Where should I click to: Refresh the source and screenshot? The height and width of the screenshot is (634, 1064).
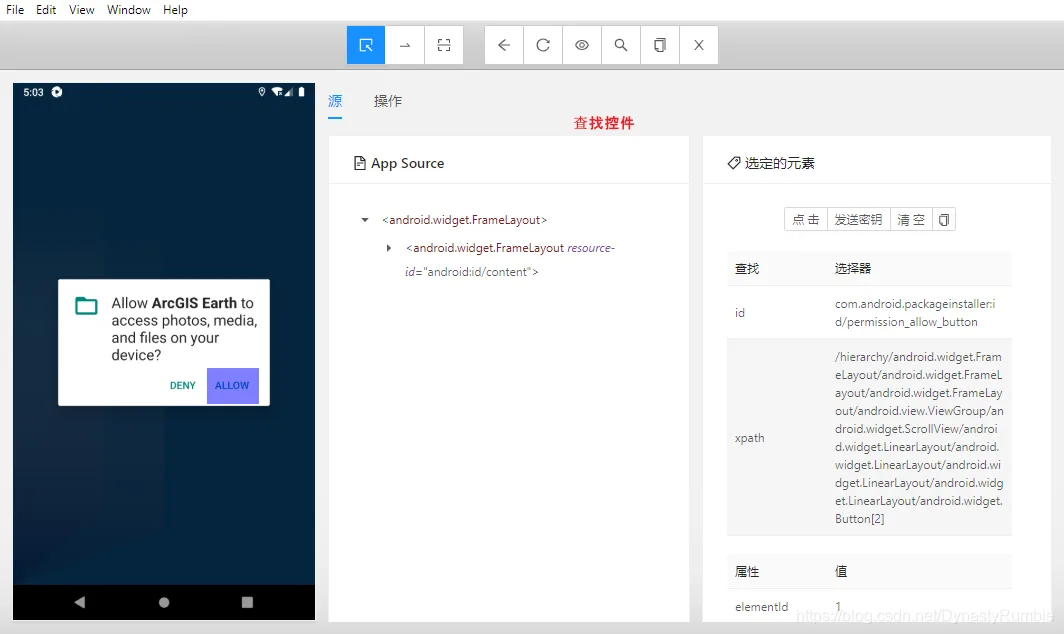coord(543,45)
